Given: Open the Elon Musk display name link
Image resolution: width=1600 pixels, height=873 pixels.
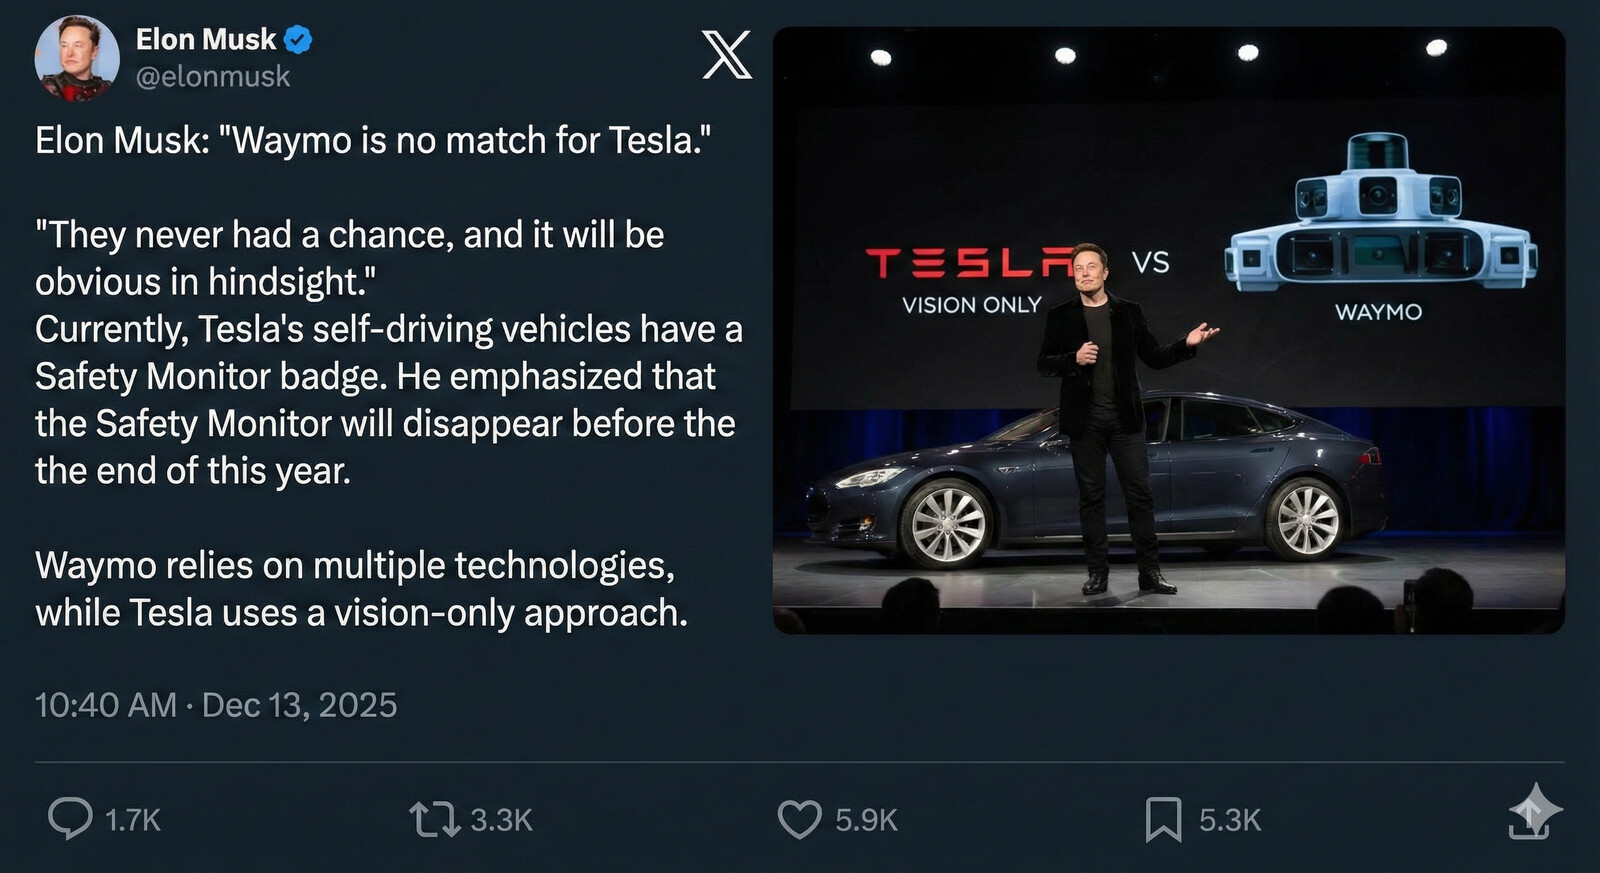Looking at the screenshot, I should (x=205, y=40).
